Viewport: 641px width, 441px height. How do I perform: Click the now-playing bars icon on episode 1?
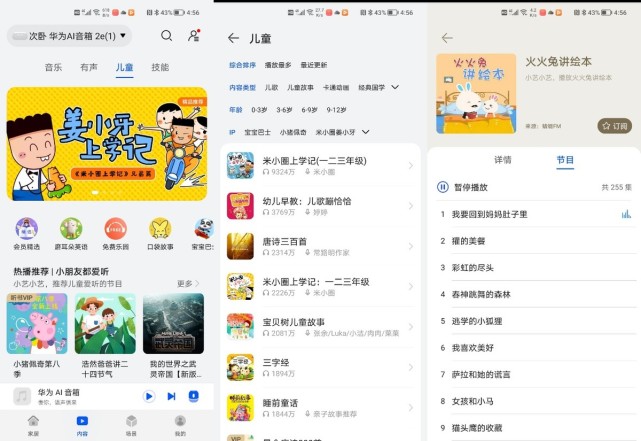coord(626,214)
